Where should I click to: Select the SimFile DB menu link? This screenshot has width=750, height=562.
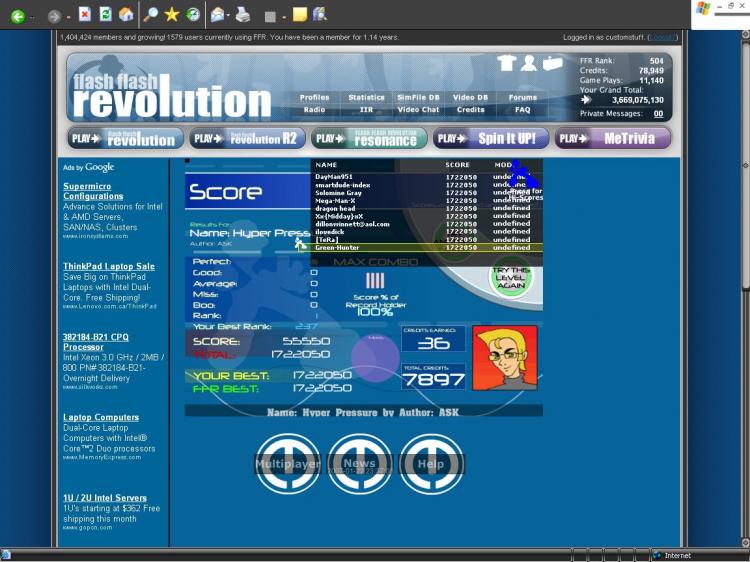418,98
